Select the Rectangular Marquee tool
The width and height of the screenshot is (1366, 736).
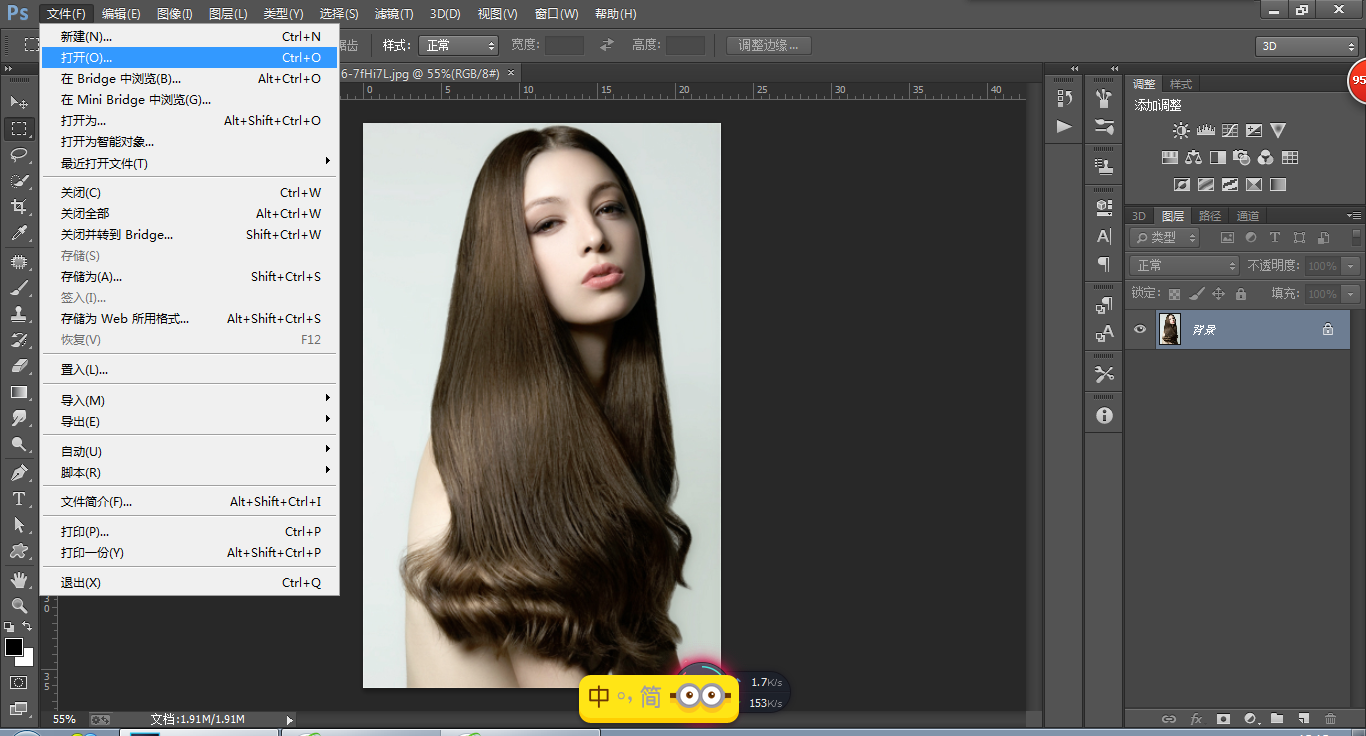(19, 128)
